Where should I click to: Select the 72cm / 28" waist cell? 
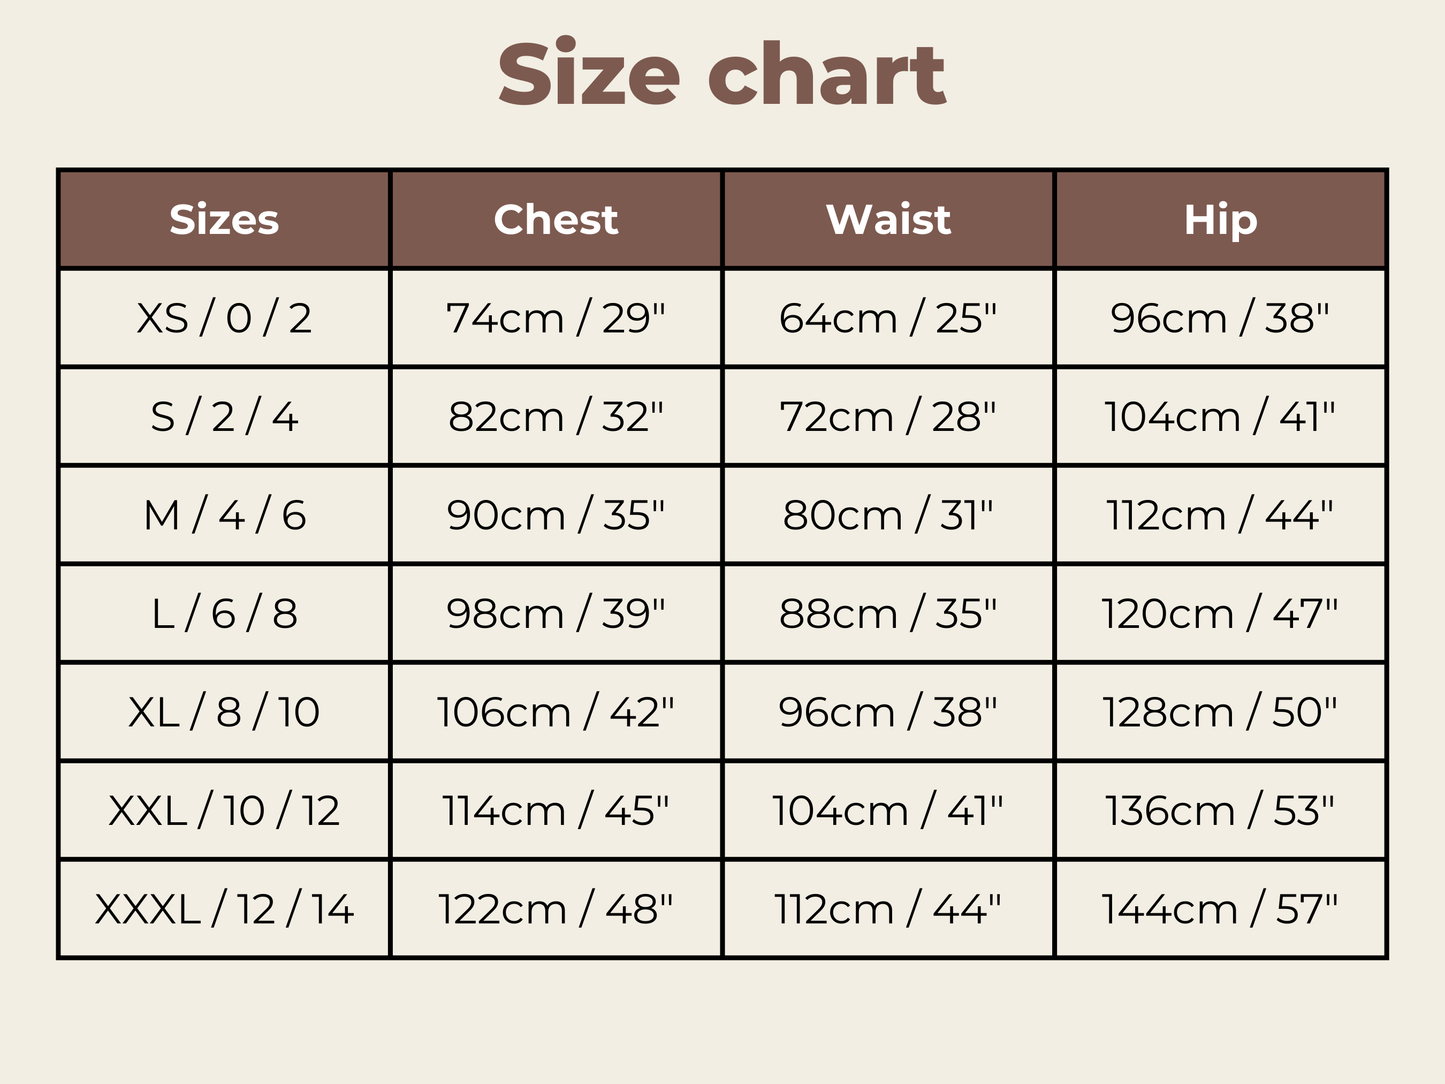[x=888, y=416]
